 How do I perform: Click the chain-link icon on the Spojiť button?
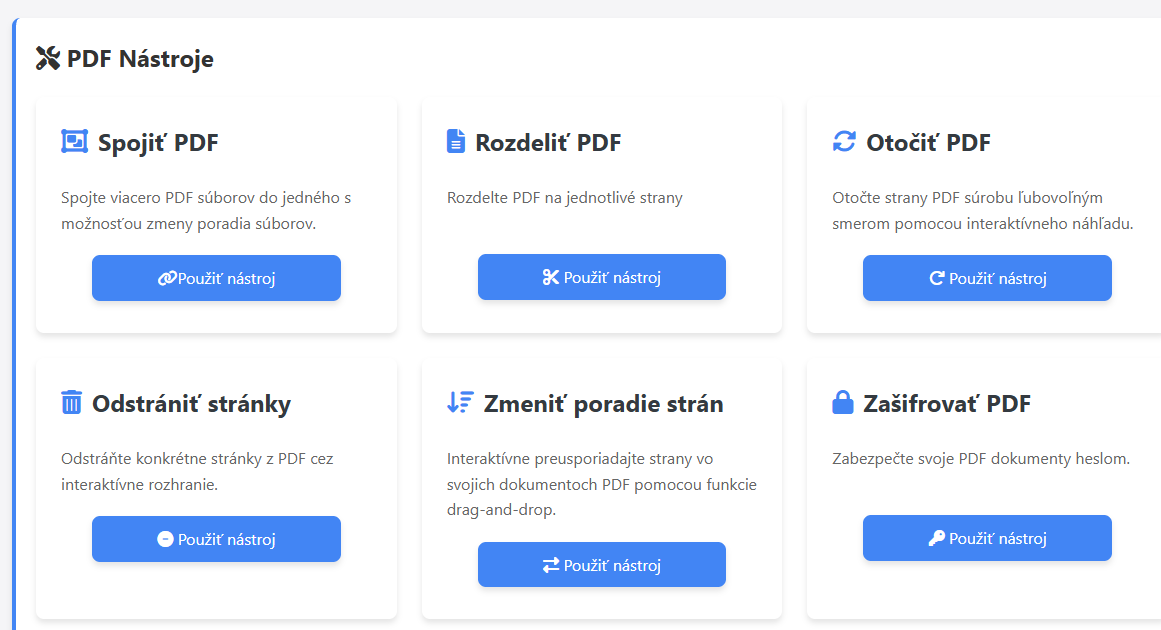(x=171, y=277)
